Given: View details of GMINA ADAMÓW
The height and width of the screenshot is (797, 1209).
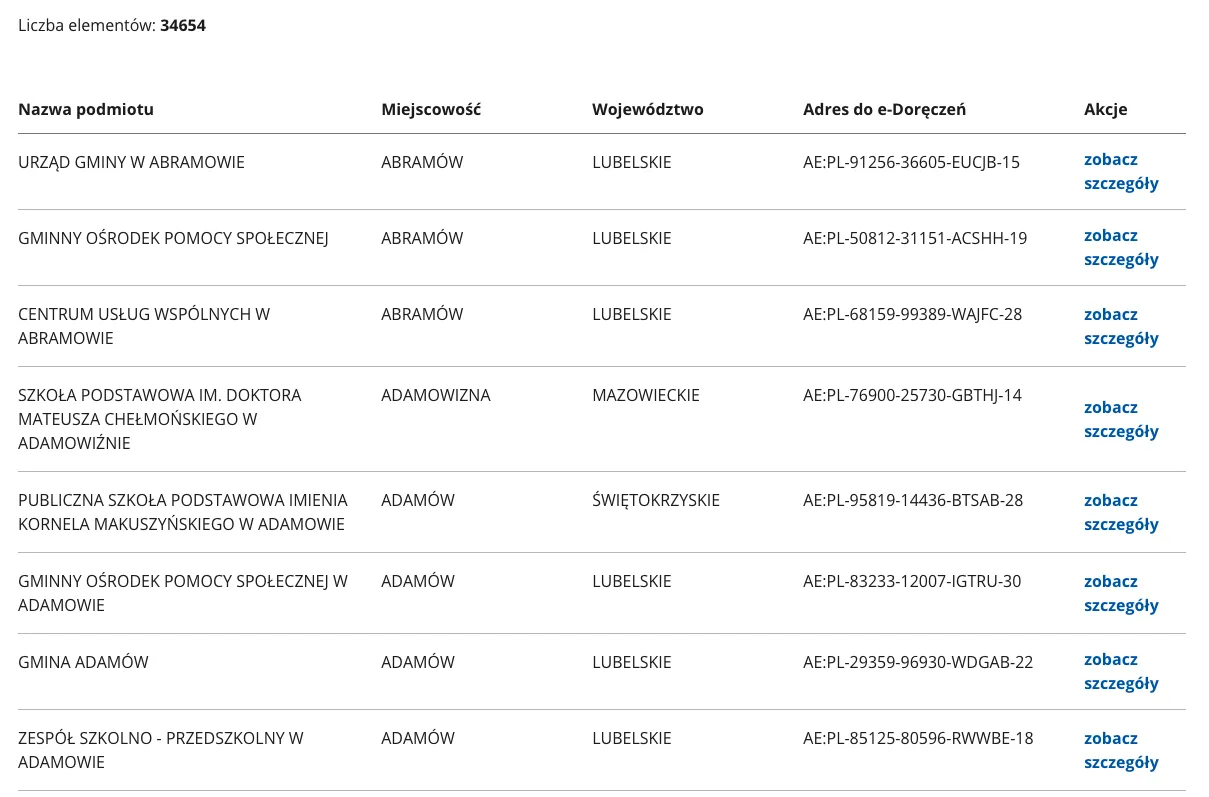Looking at the screenshot, I should coord(1120,671).
